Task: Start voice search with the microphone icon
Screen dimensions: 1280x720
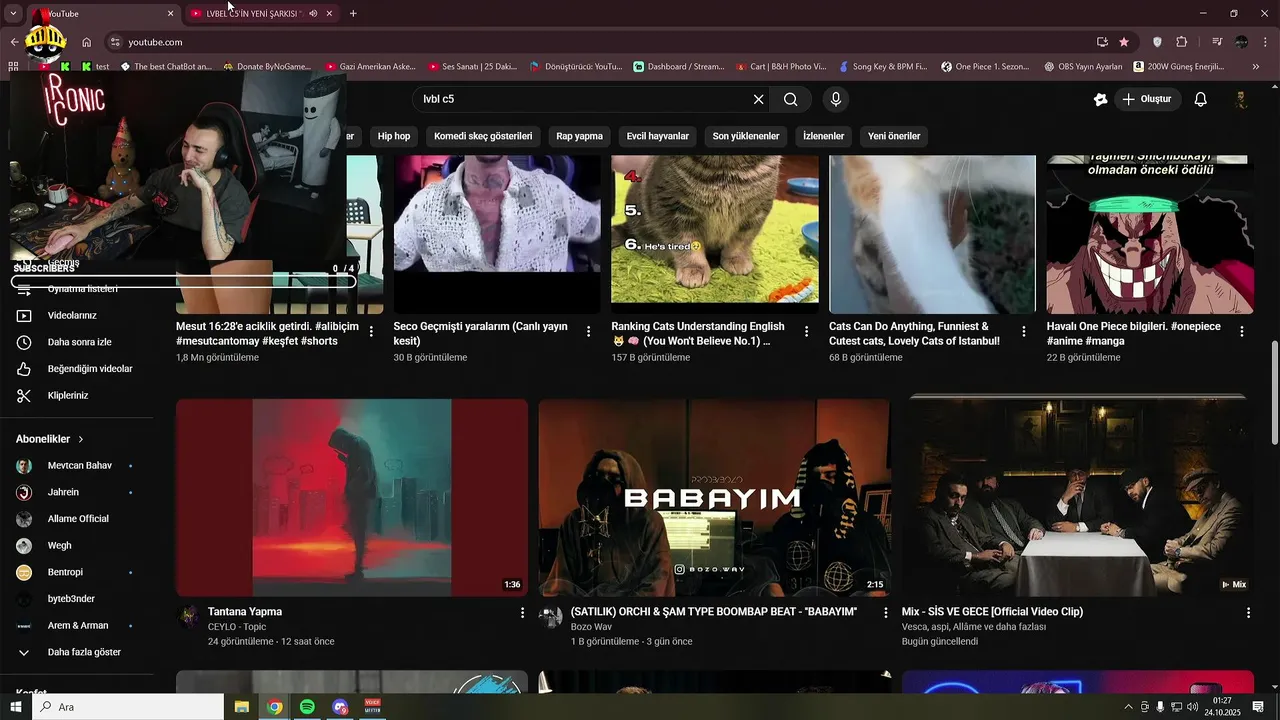Action: (x=836, y=99)
